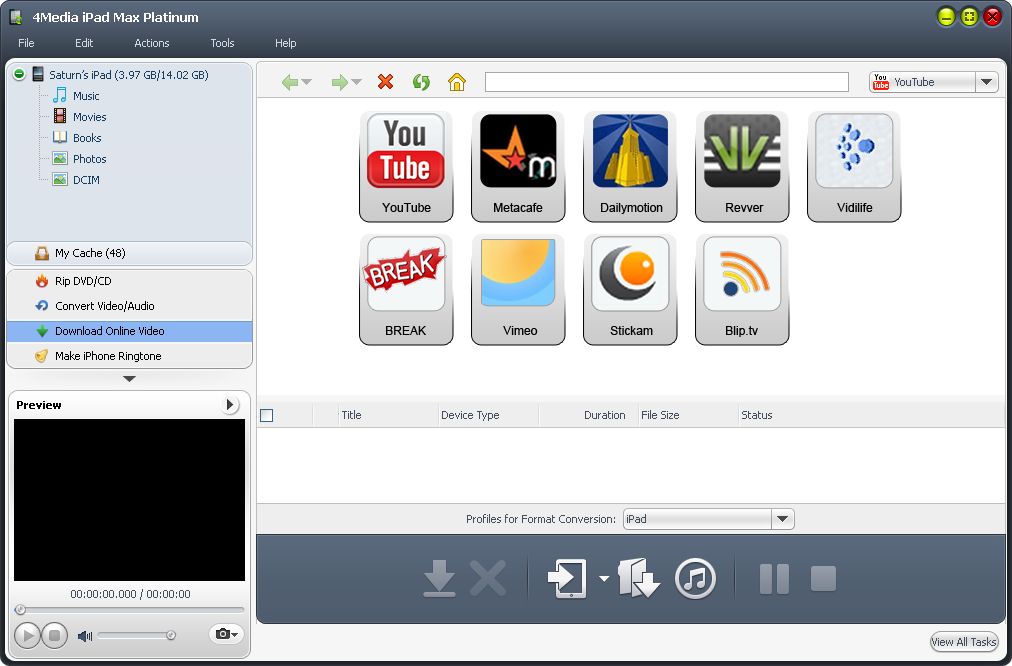Select Convert Video/Audio in sidebar
Image resolution: width=1012 pixels, height=666 pixels.
coord(130,306)
